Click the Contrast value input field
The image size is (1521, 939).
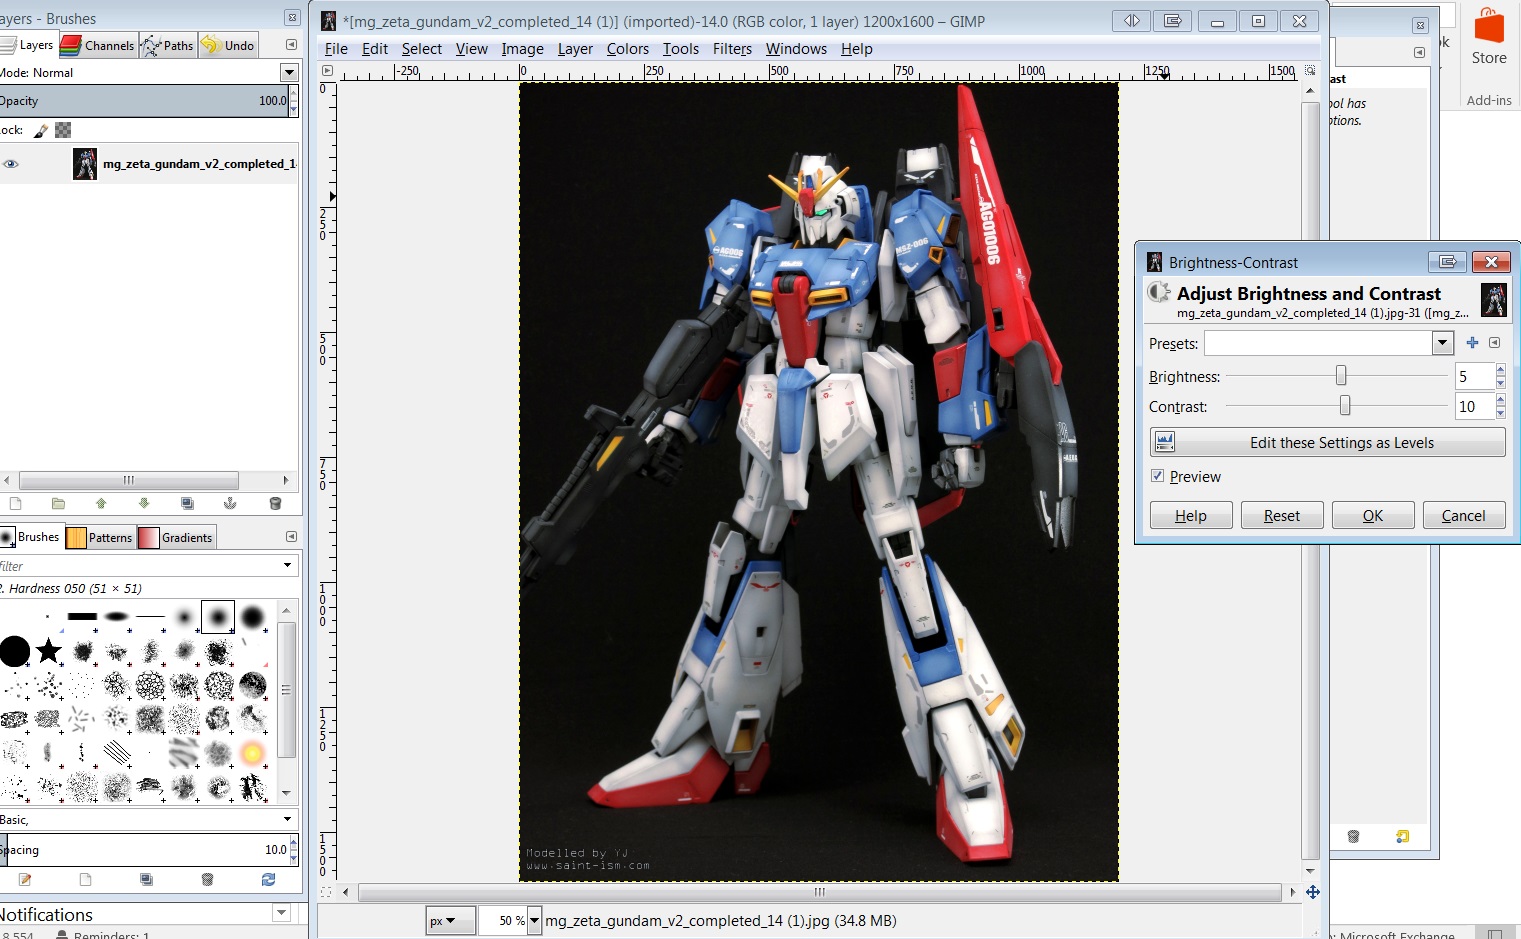pos(1474,406)
